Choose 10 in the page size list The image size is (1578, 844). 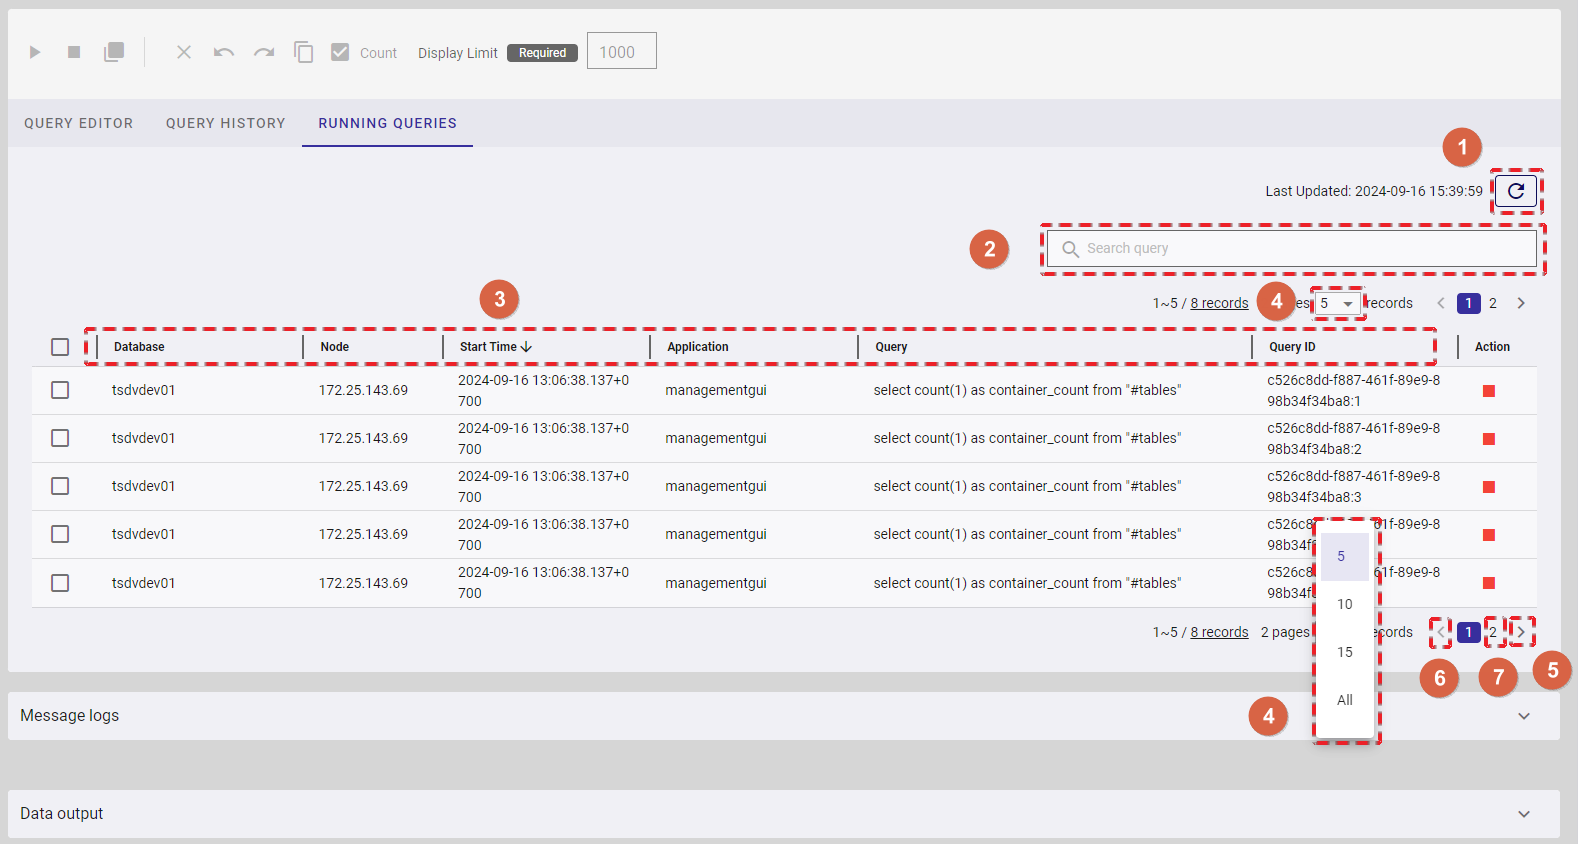coord(1344,604)
